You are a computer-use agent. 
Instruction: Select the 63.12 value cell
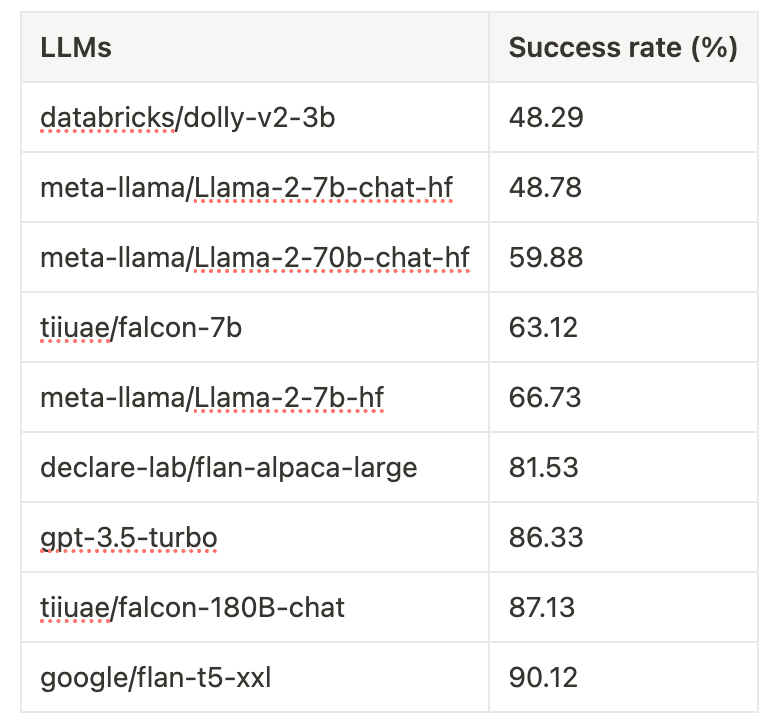(x=543, y=328)
